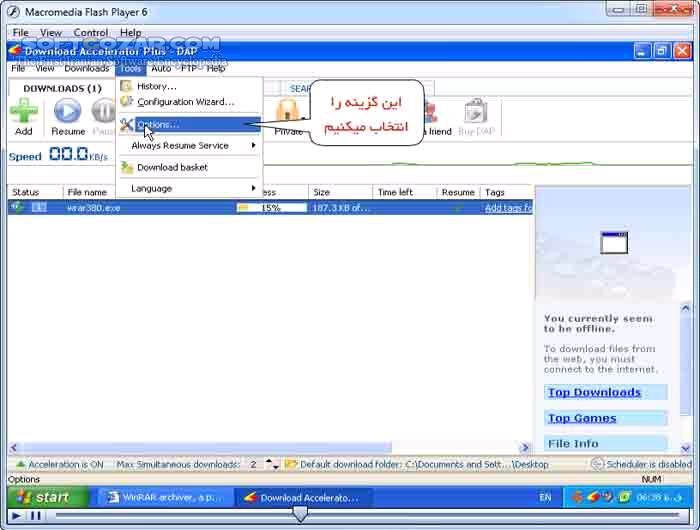Click the Tags column header
This screenshot has width=700, height=530.
506,192
